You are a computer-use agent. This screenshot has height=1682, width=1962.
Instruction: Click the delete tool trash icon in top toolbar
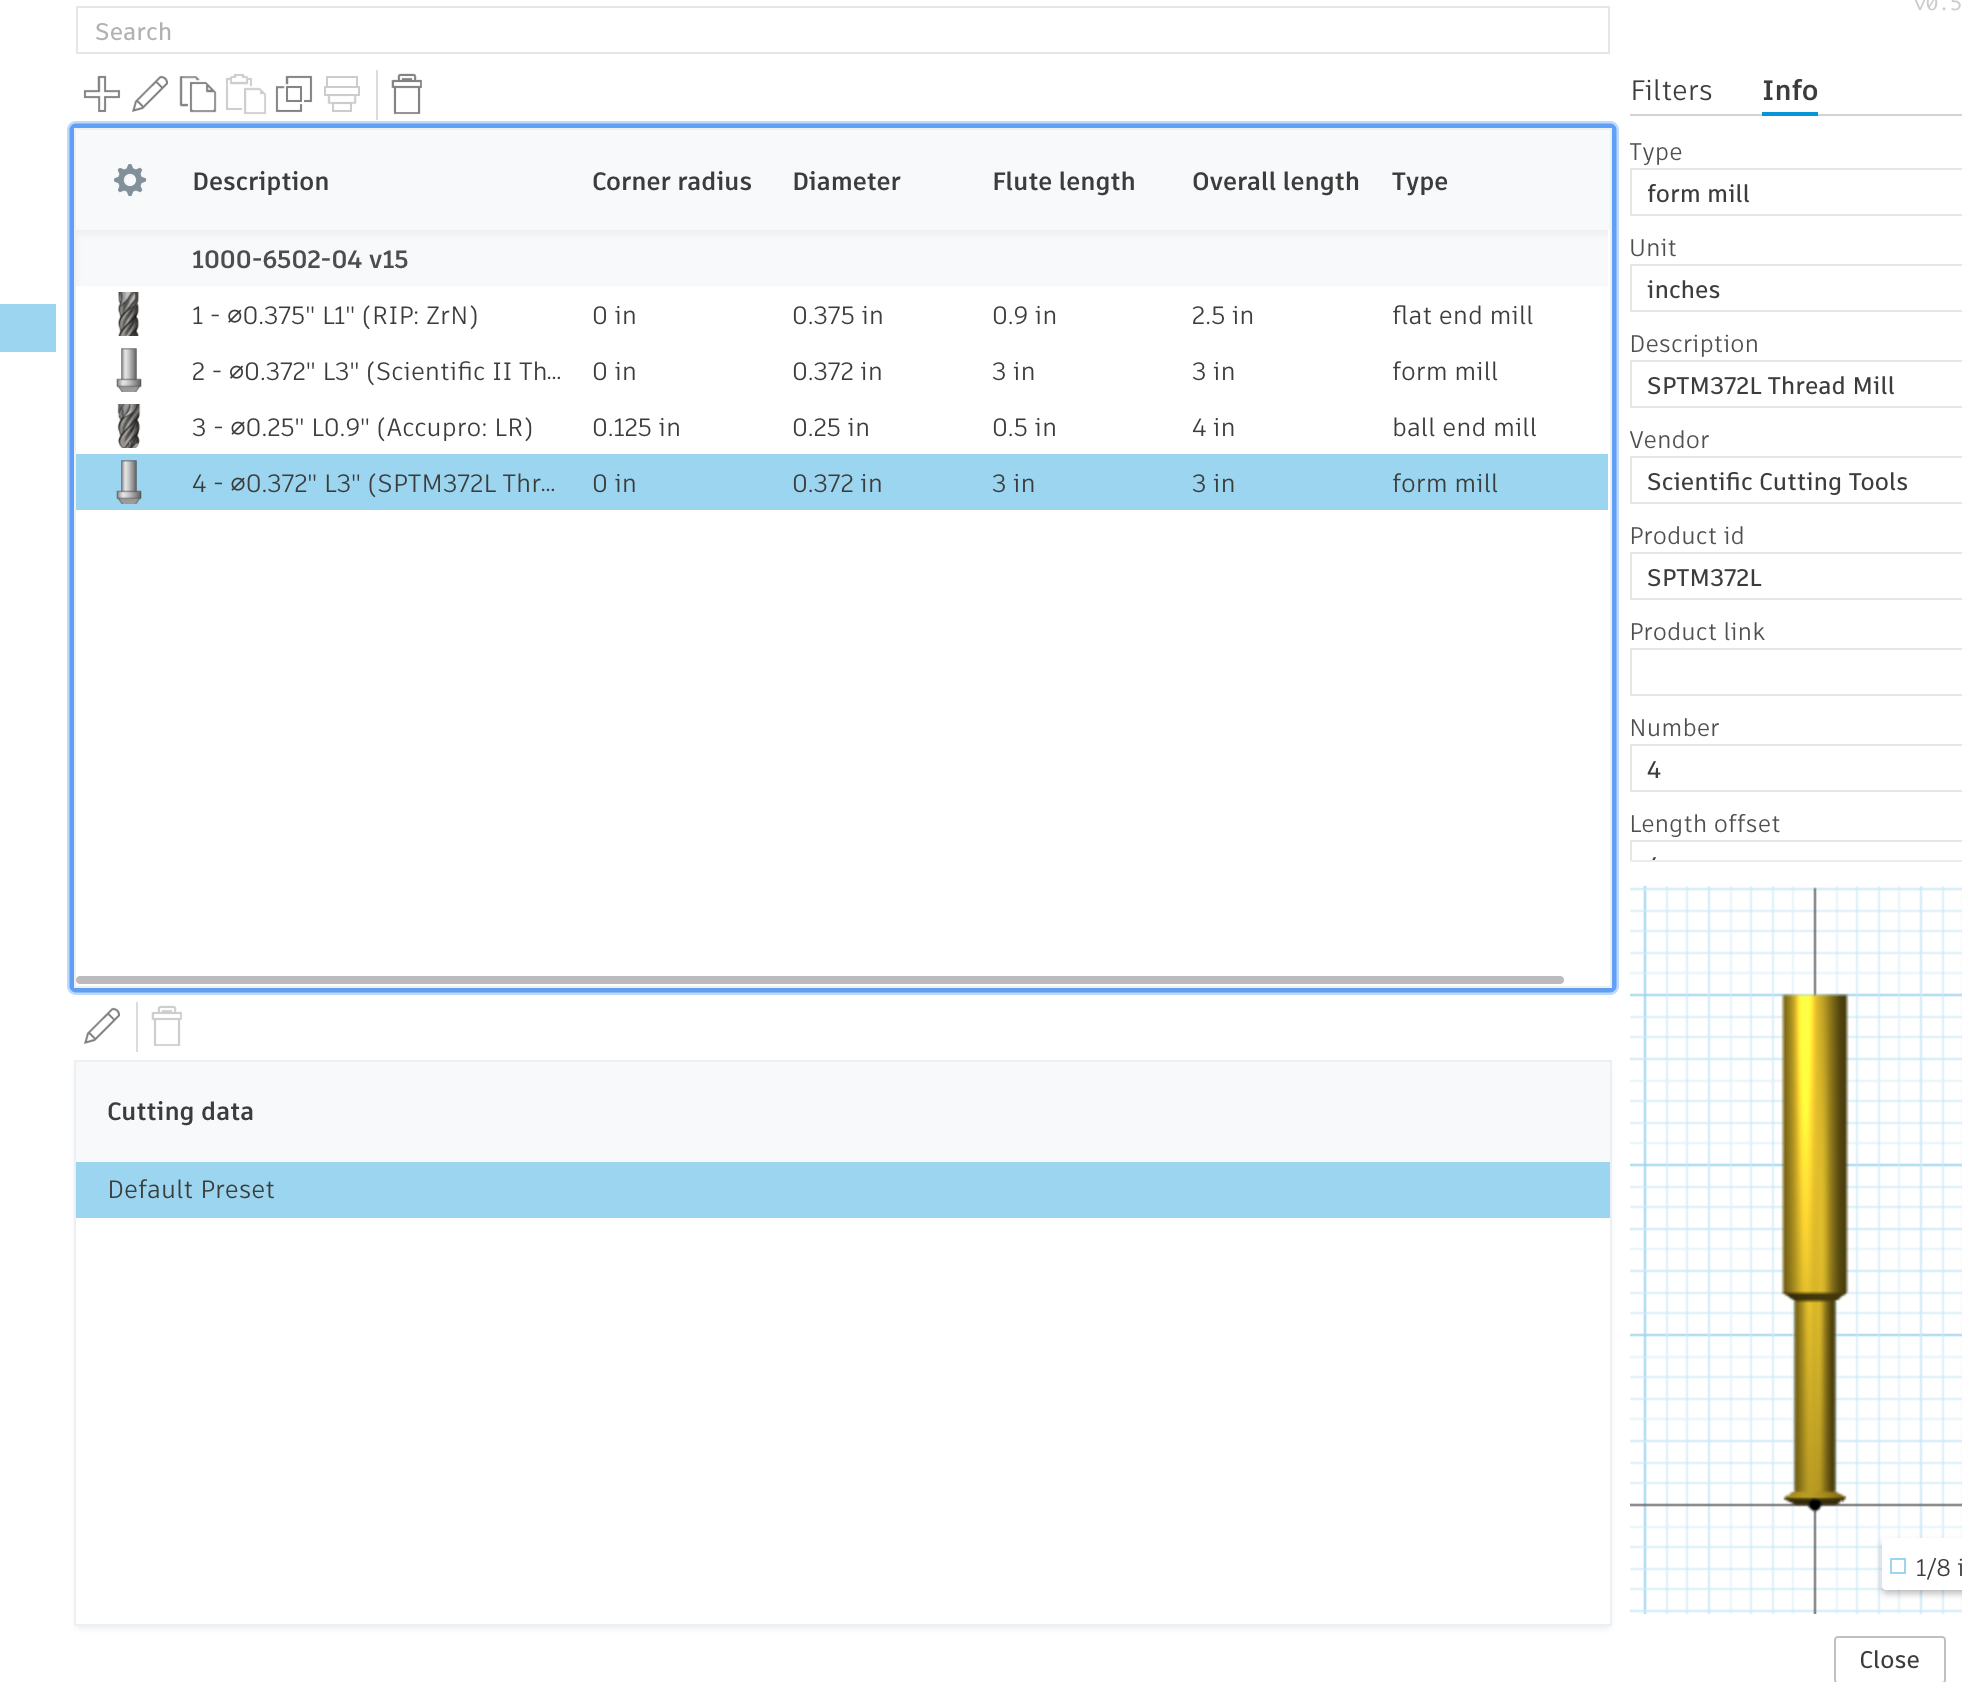tap(407, 94)
